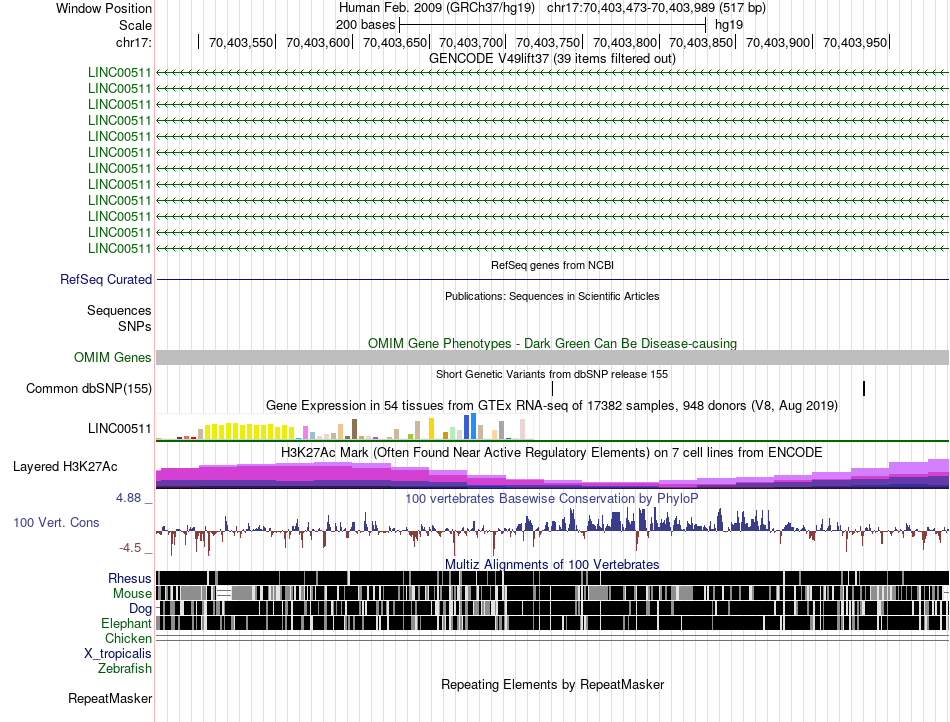Open the Multiz Alignments of 100 Vertebrates title
The image size is (950, 722).
pyautogui.click(x=552, y=564)
